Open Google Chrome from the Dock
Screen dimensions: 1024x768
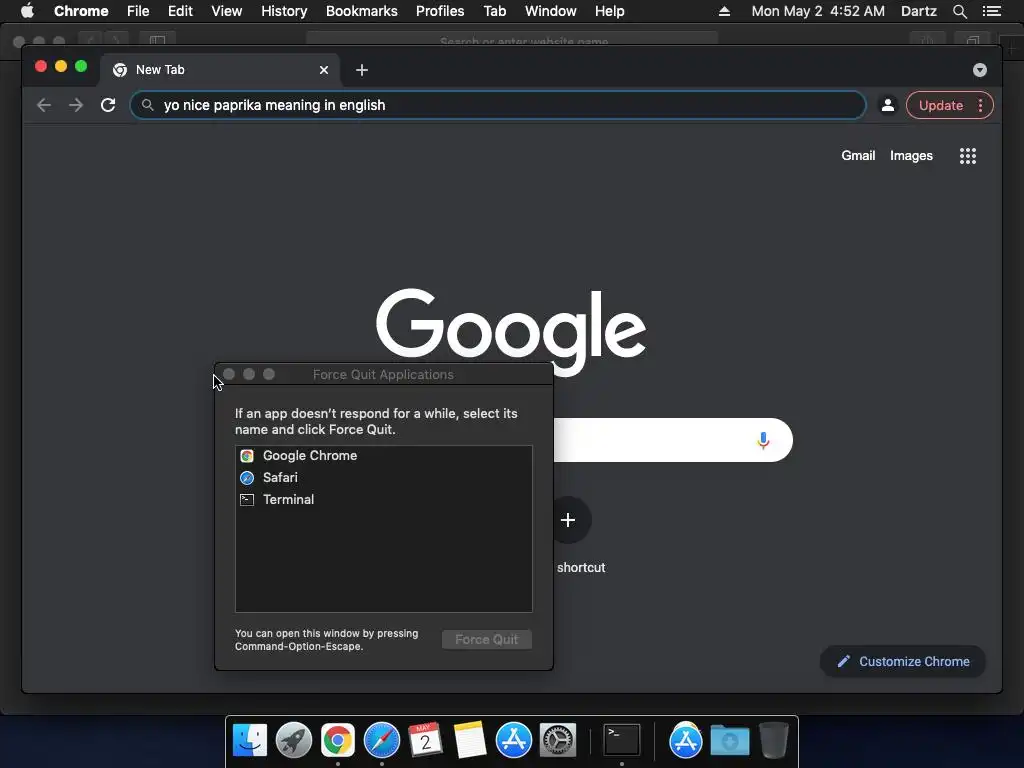338,741
